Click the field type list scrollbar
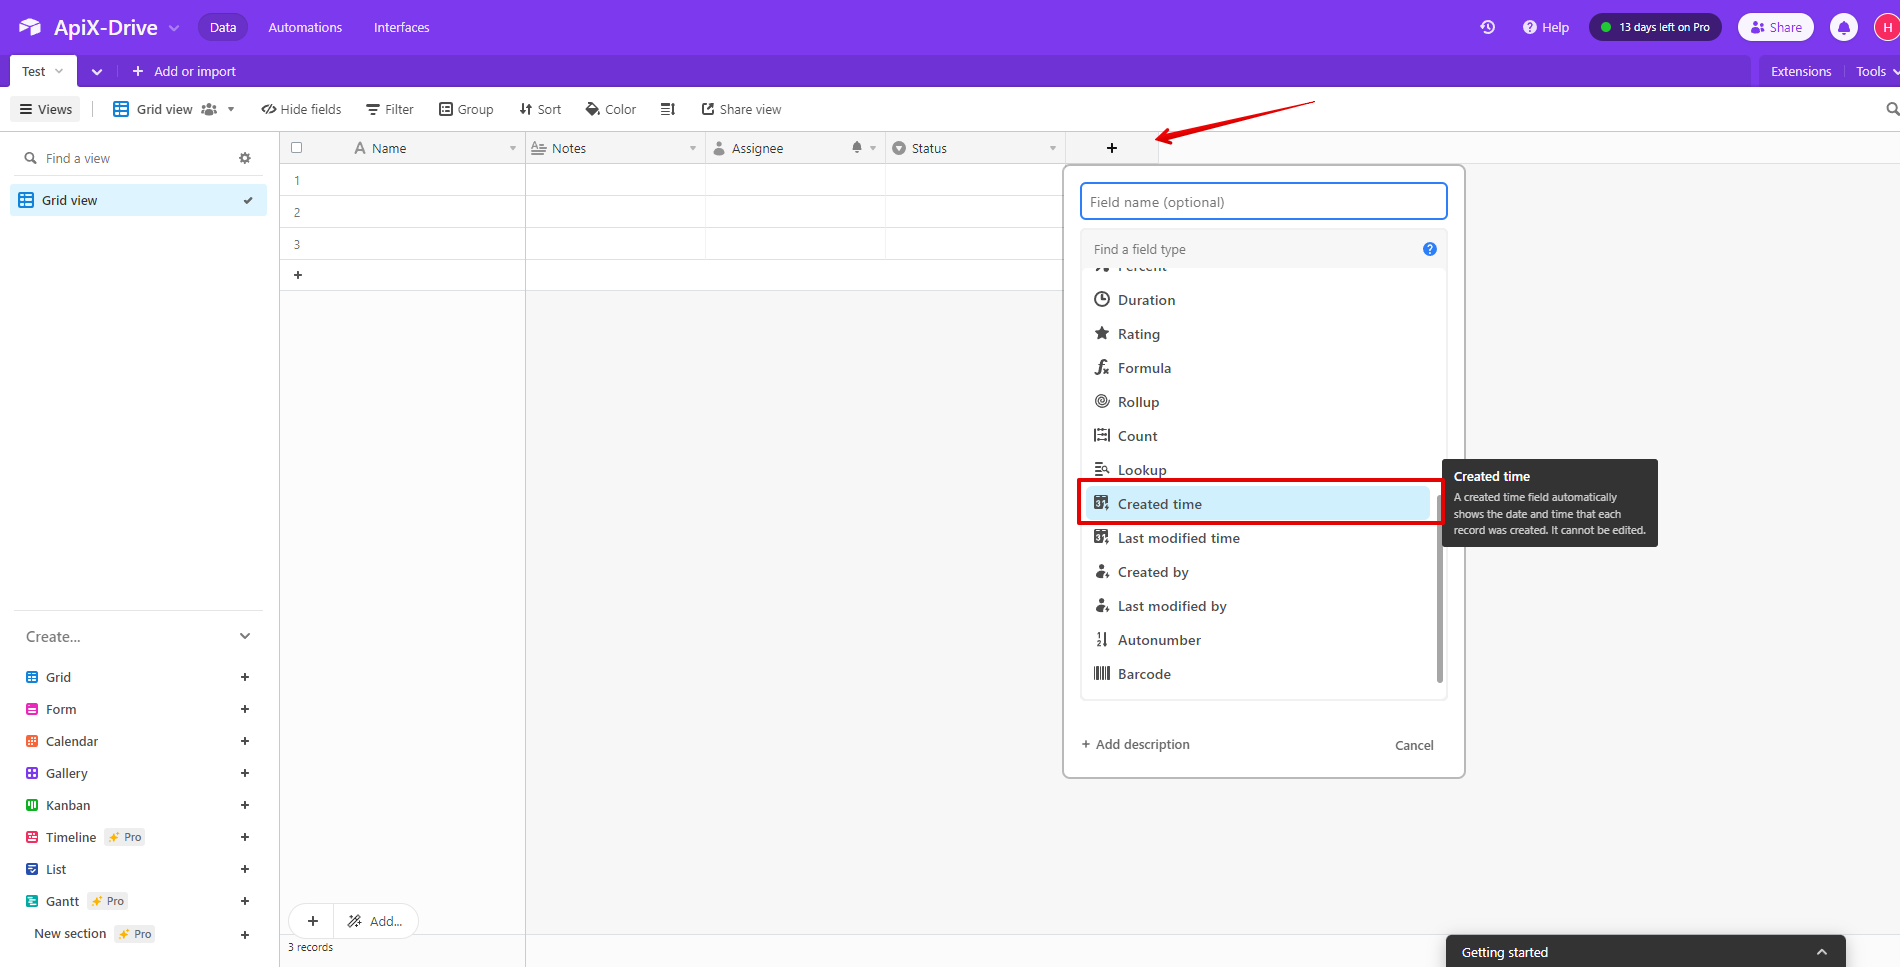The image size is (1900, 967). click(1440, 588)
